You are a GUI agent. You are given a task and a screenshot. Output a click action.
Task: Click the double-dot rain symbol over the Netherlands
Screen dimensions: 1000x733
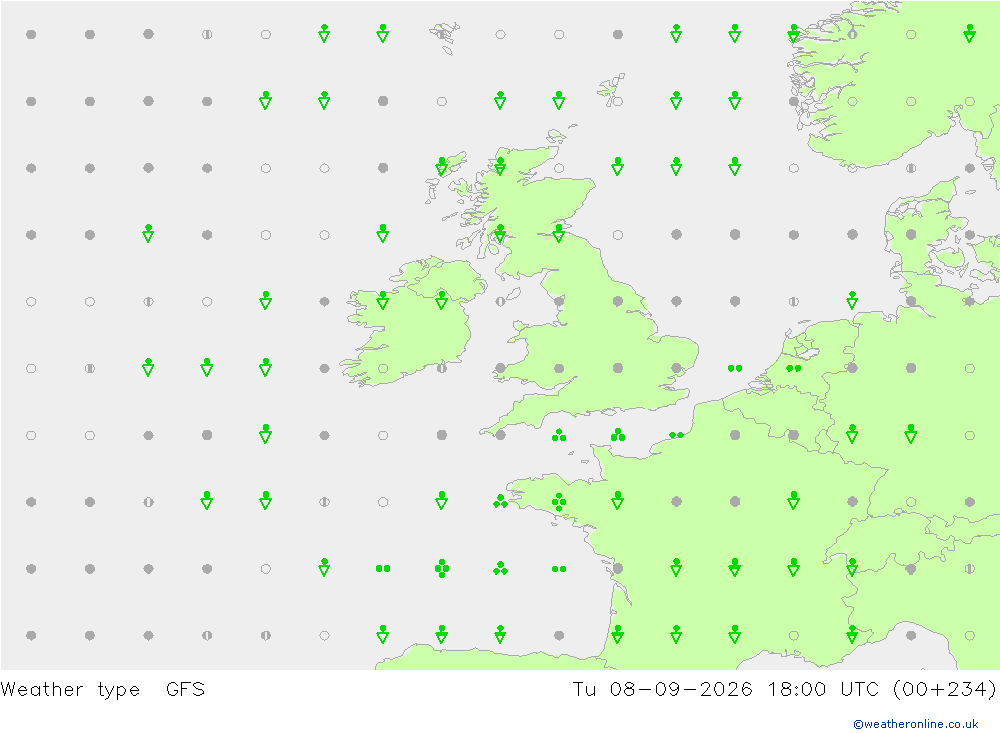coord(793,368)
